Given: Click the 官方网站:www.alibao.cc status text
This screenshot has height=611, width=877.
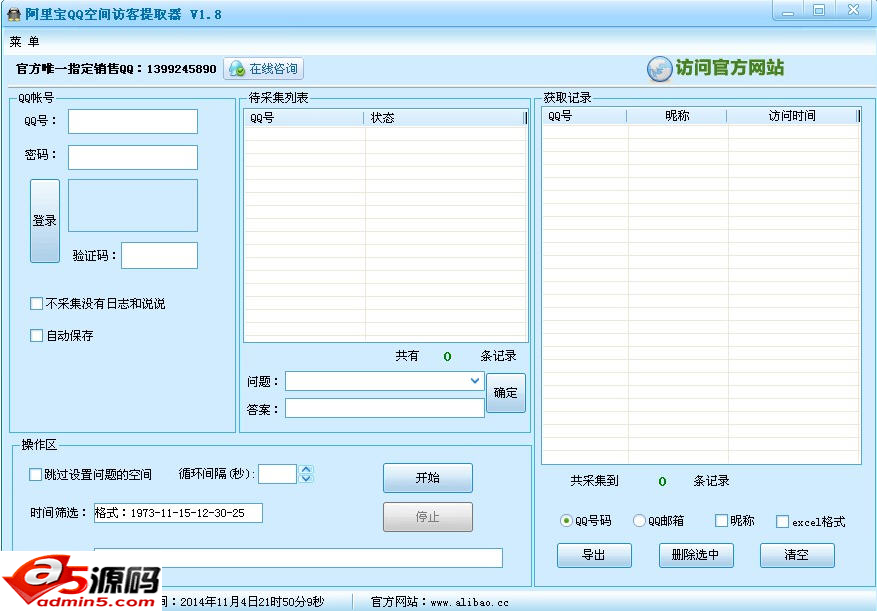Looking at the screenshot, I should coord(440,603).
